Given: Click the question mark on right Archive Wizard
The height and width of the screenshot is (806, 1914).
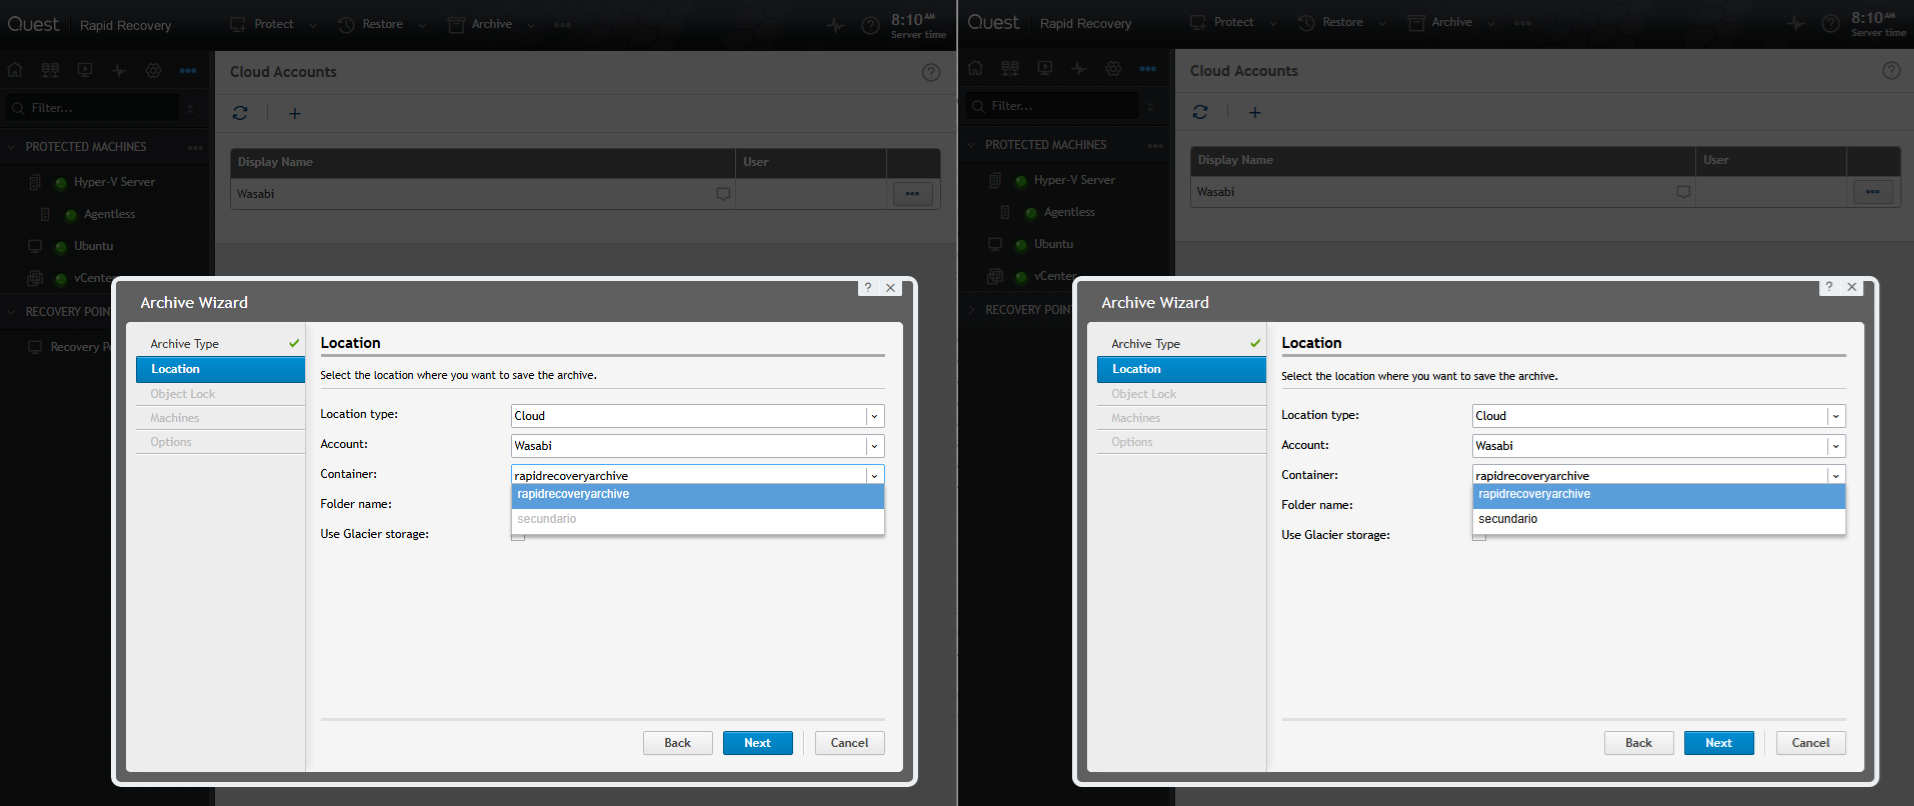Looking at the screenshot, I should (1829, 286).
